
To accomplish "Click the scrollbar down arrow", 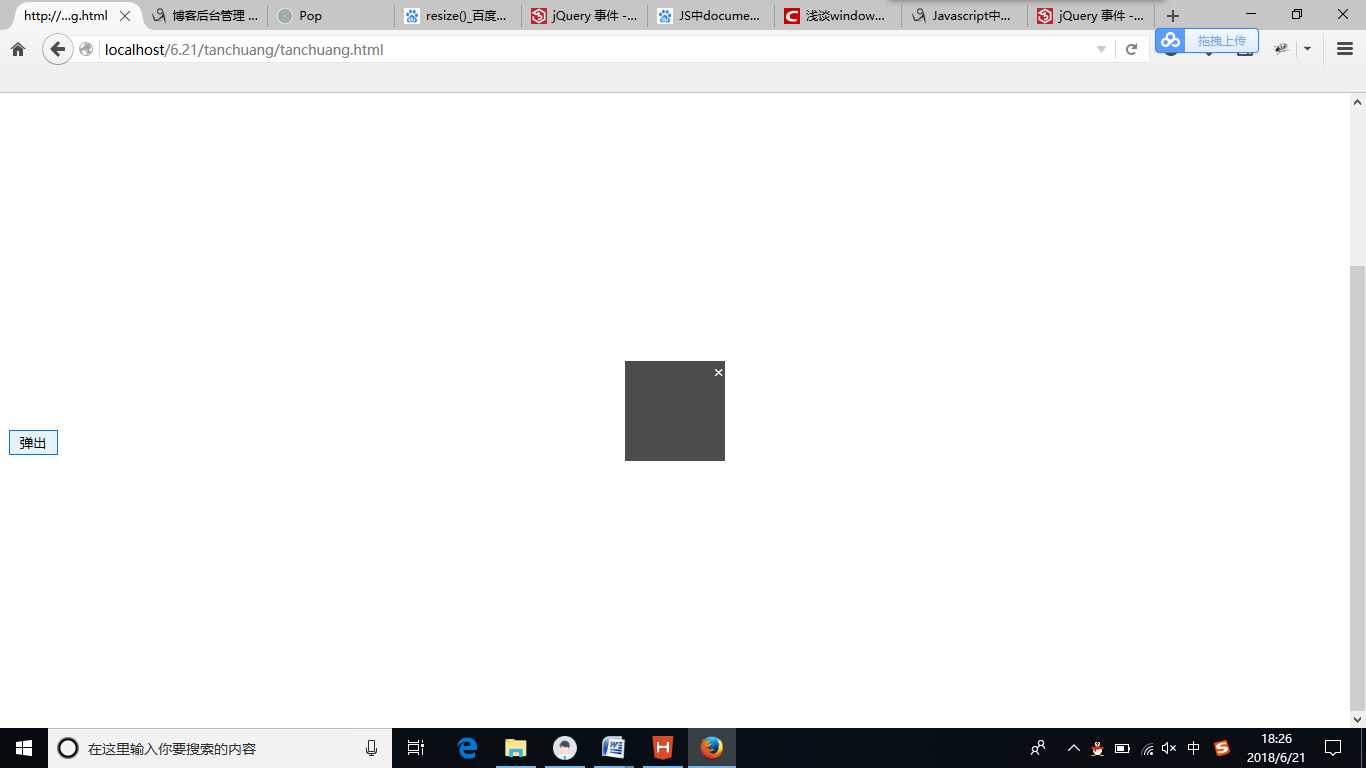I will (x=1357, y=719).
